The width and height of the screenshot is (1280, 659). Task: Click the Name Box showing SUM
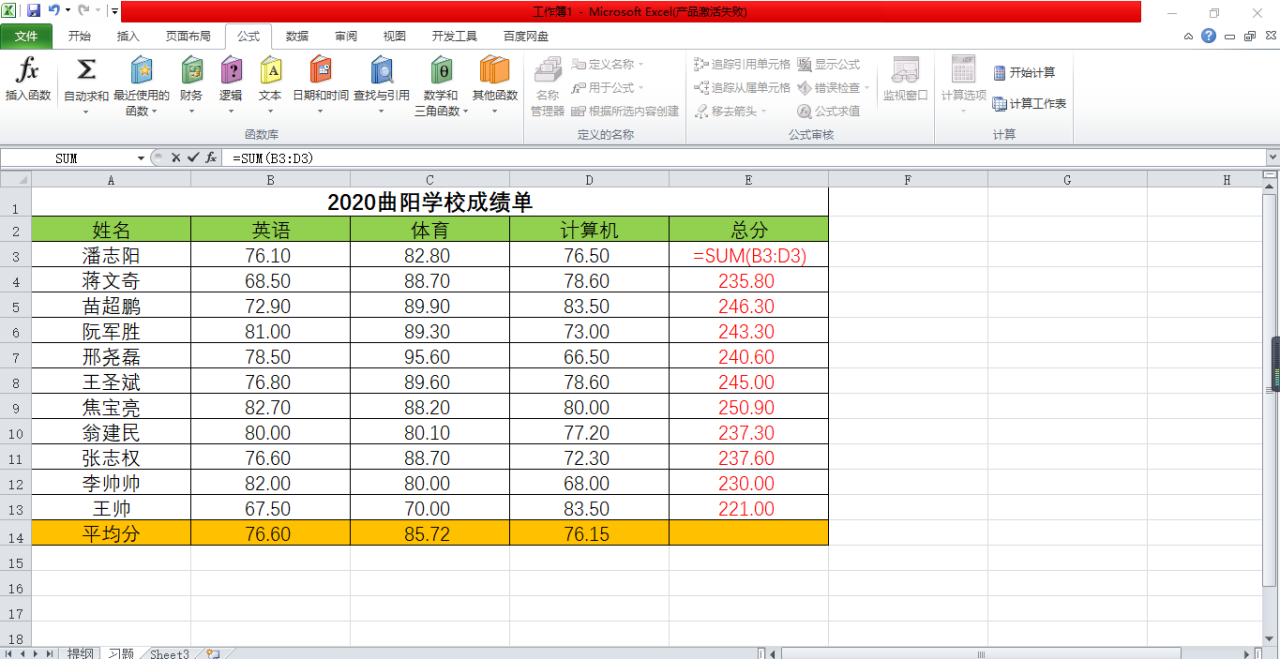[x=67, y=158]
